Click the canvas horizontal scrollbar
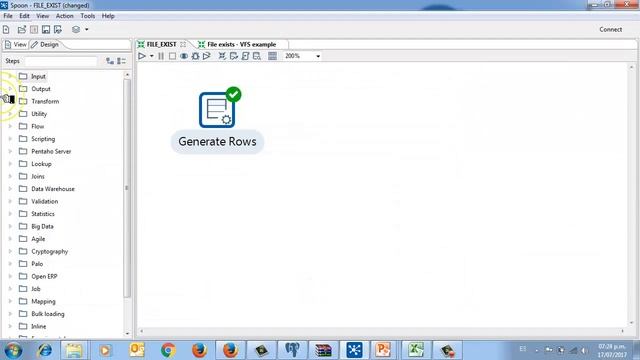Image resolution: width=640 pixels, height=360 pixels. (x=382, y=331)
